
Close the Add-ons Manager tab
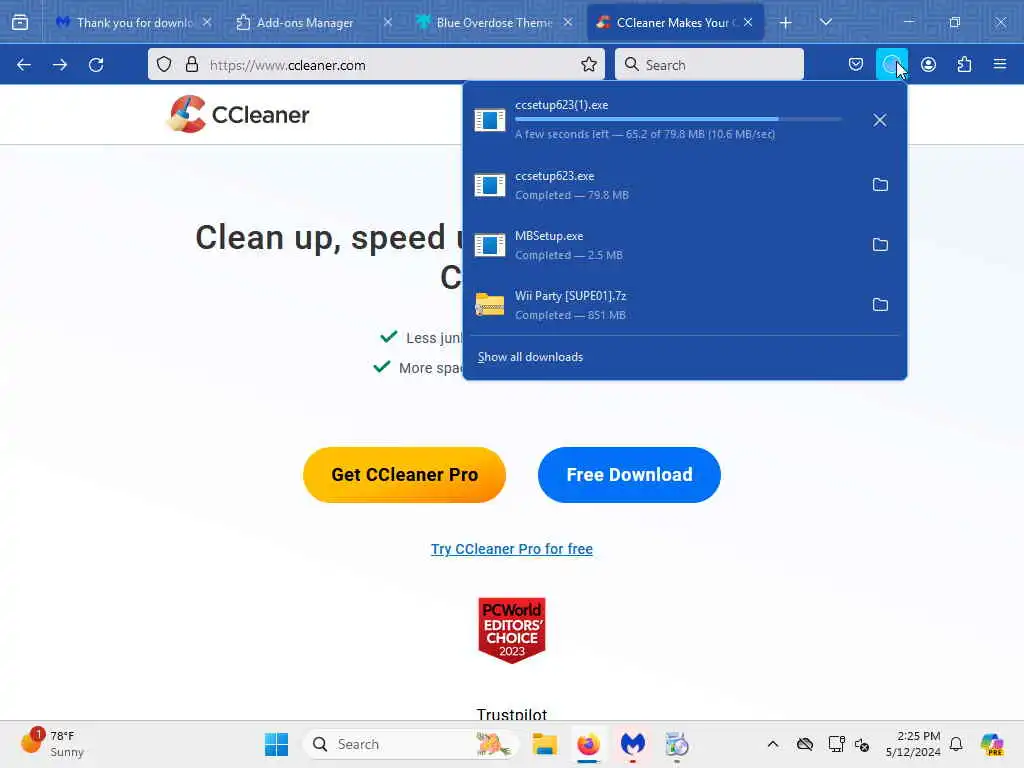tap(387, 22)
